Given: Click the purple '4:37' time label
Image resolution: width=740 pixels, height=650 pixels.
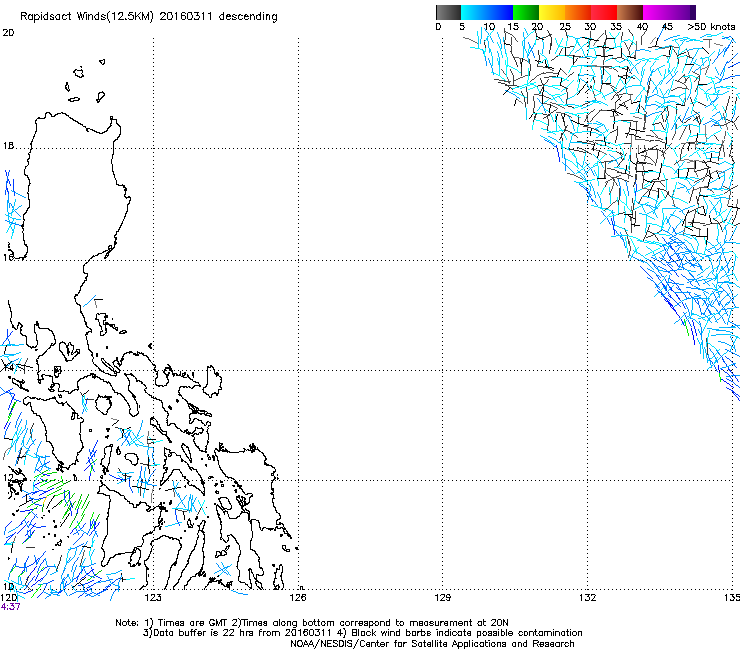Looking at the screenshot, I should [10, 607].
